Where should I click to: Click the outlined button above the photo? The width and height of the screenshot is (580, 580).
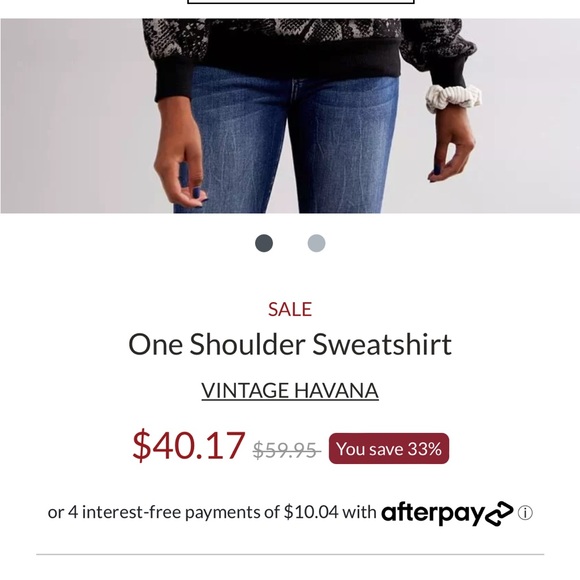[301, 1]
